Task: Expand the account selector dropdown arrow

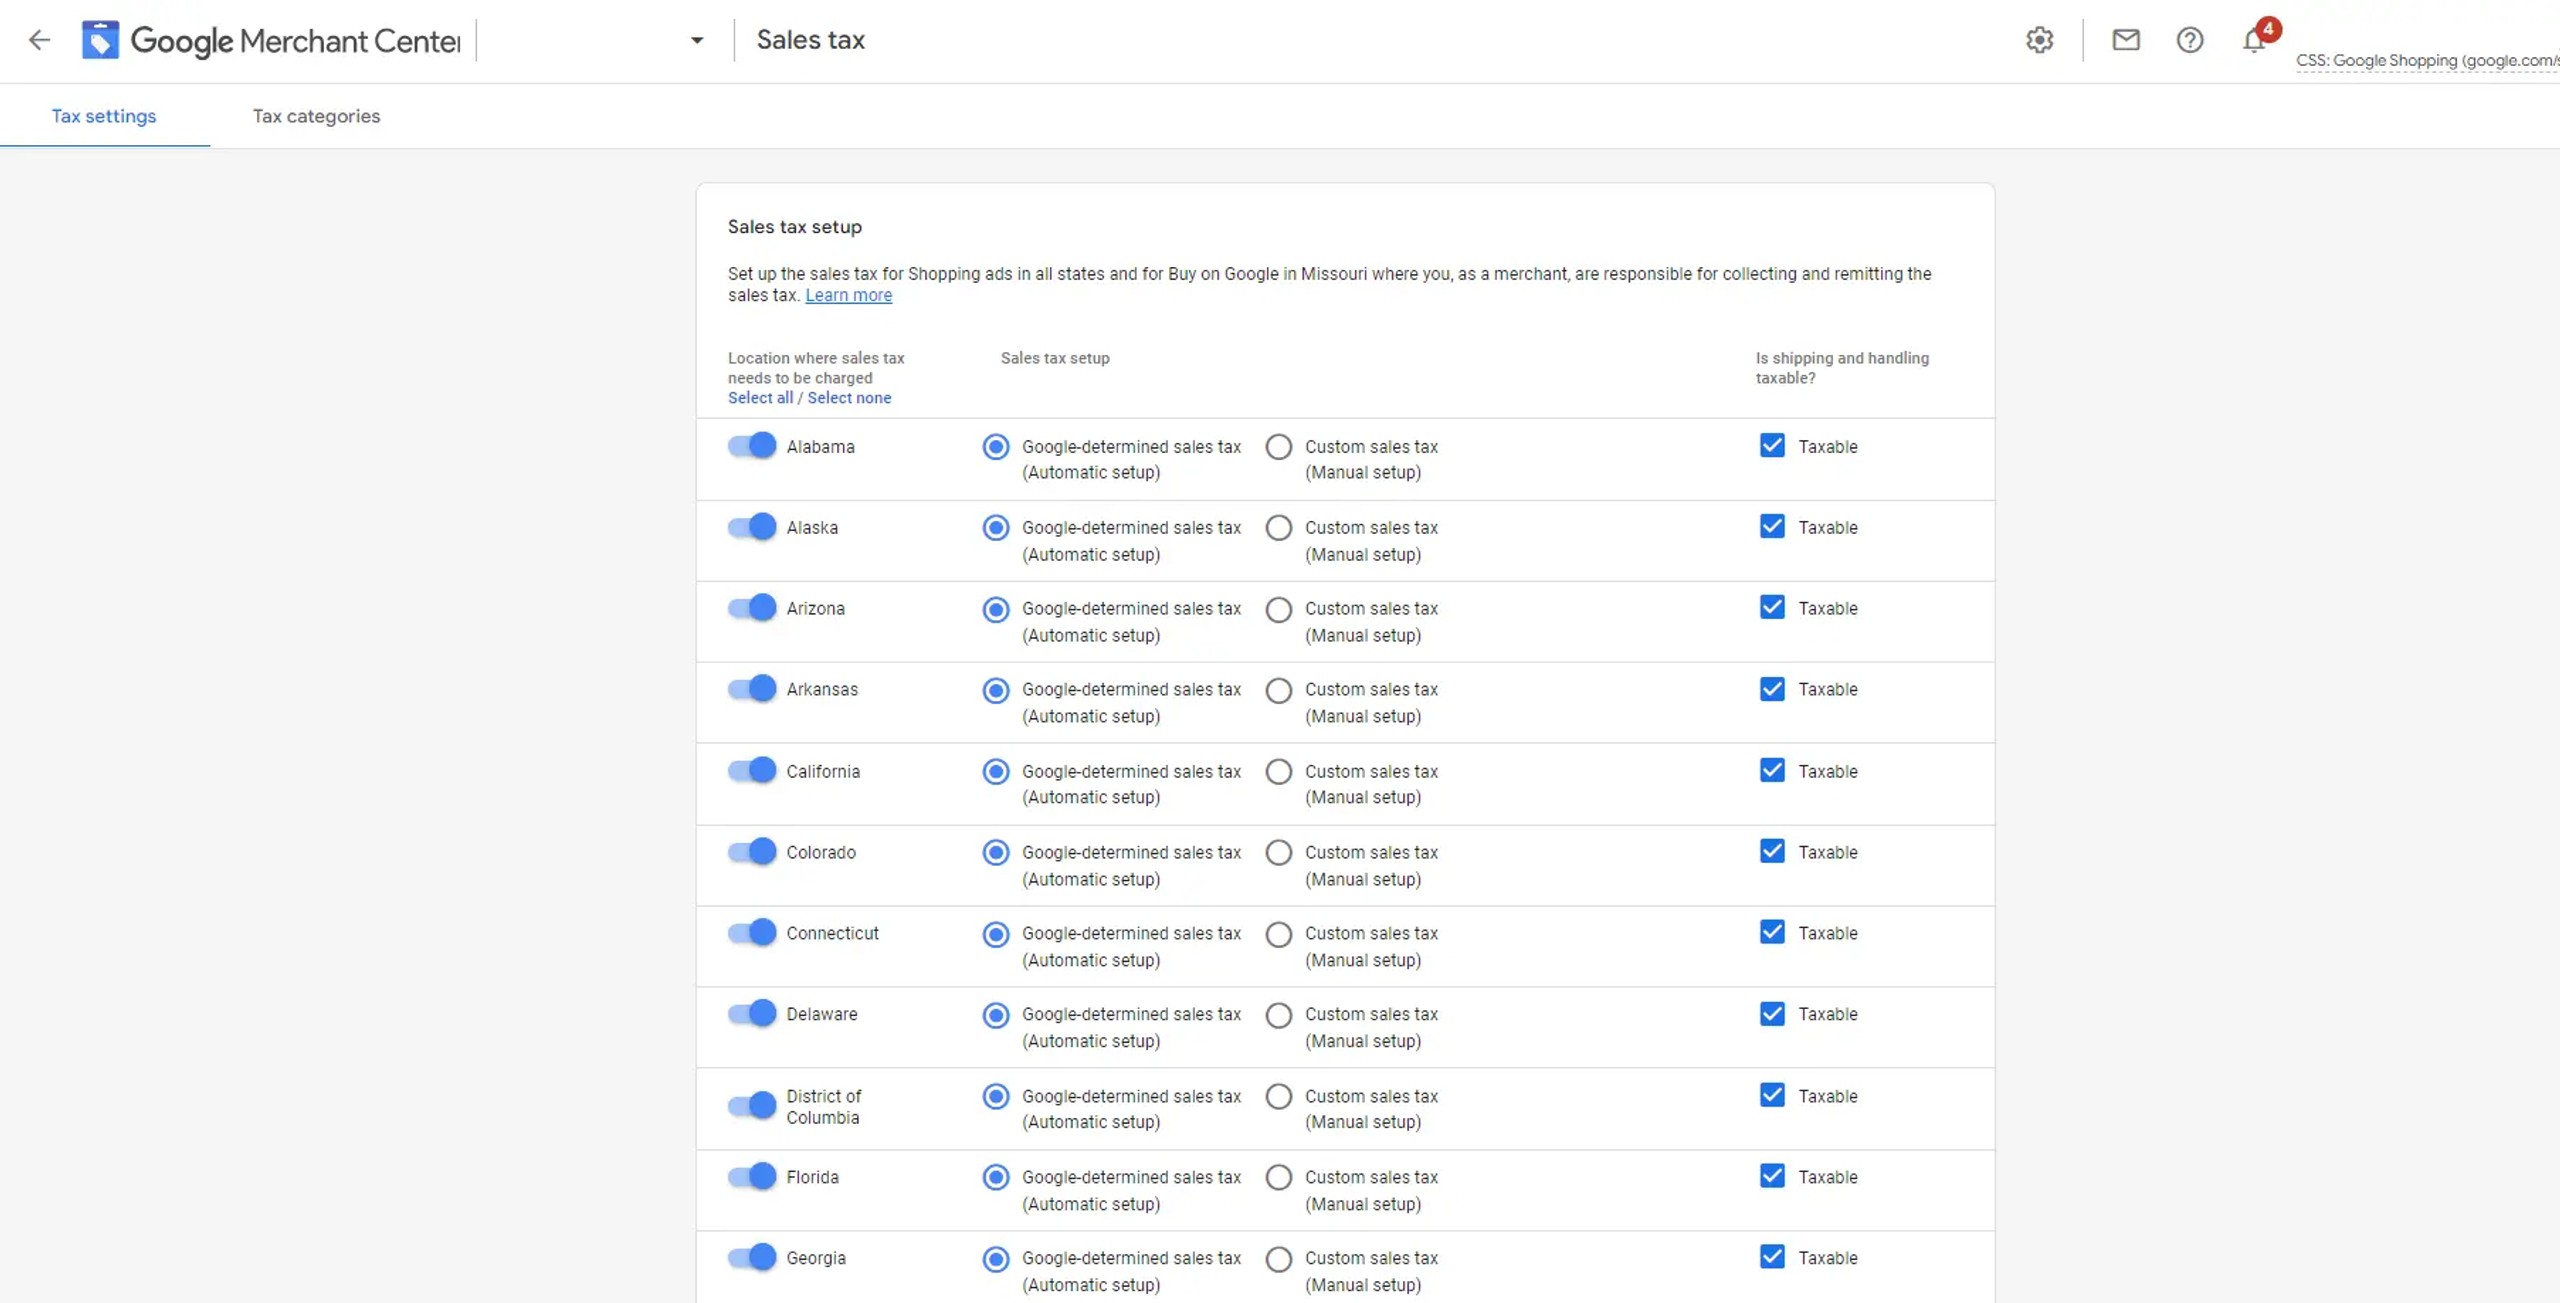Action: (x=697, y=40)
